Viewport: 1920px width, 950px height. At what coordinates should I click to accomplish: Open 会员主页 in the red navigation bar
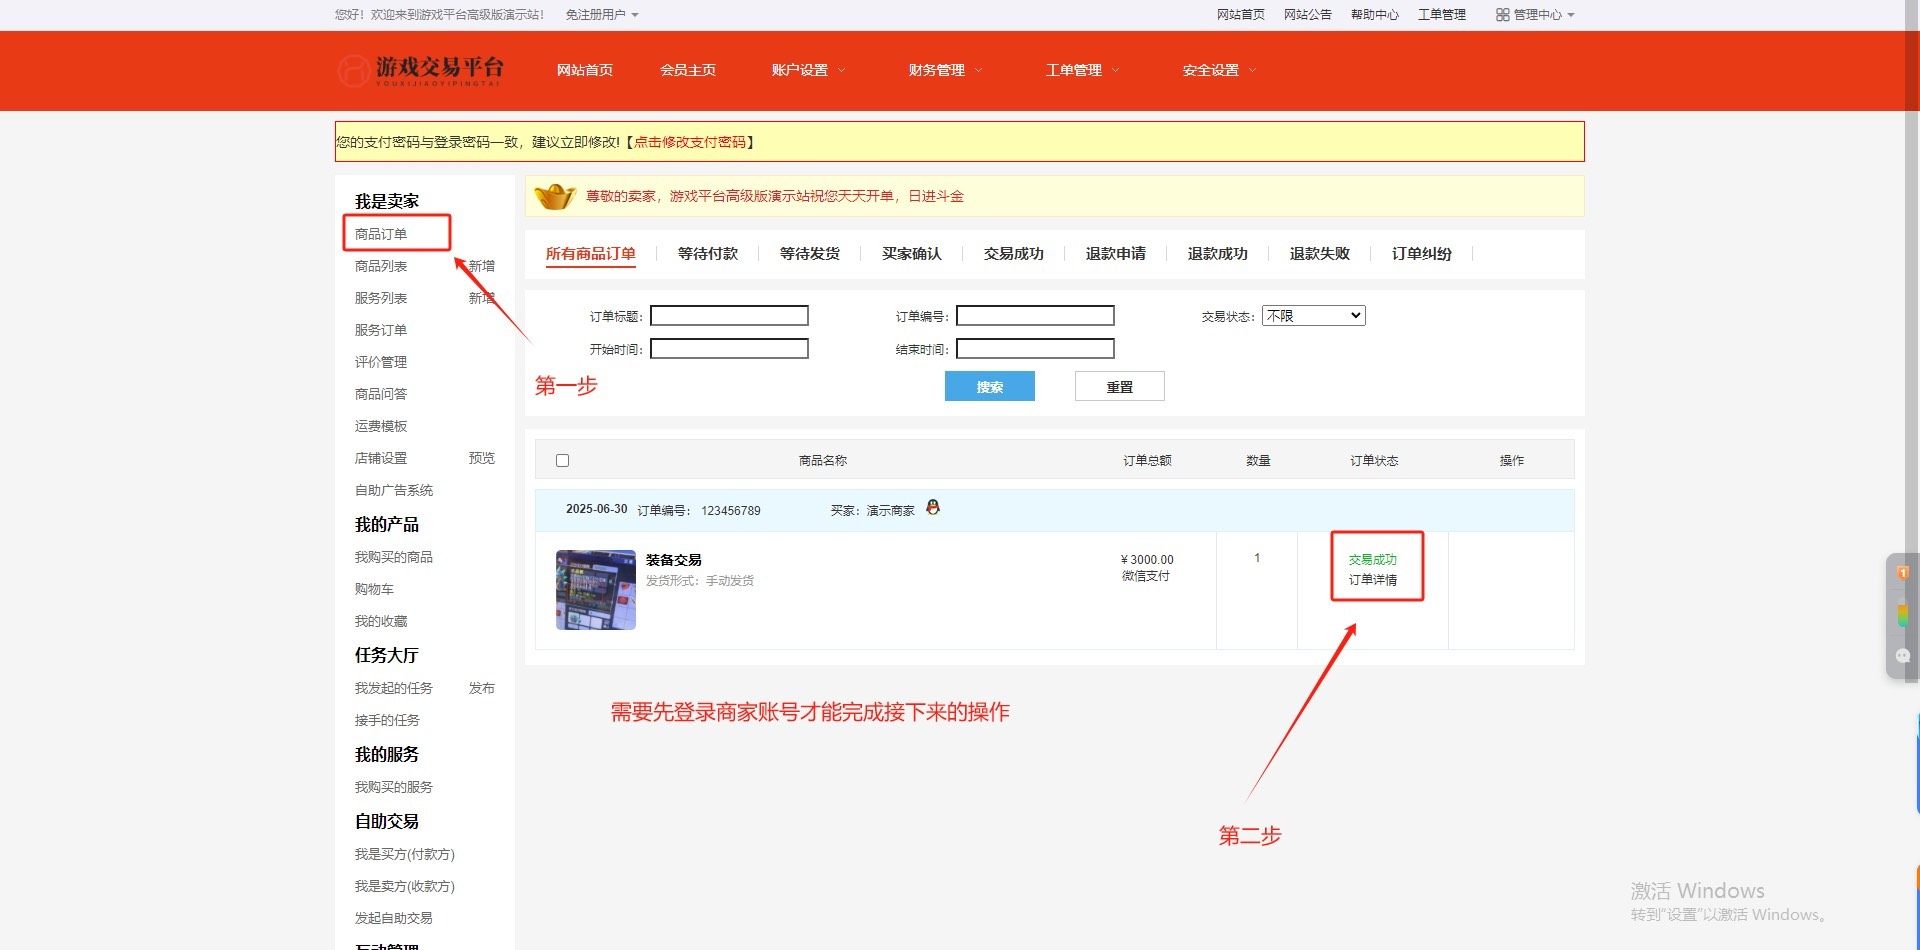click(688, 70)
